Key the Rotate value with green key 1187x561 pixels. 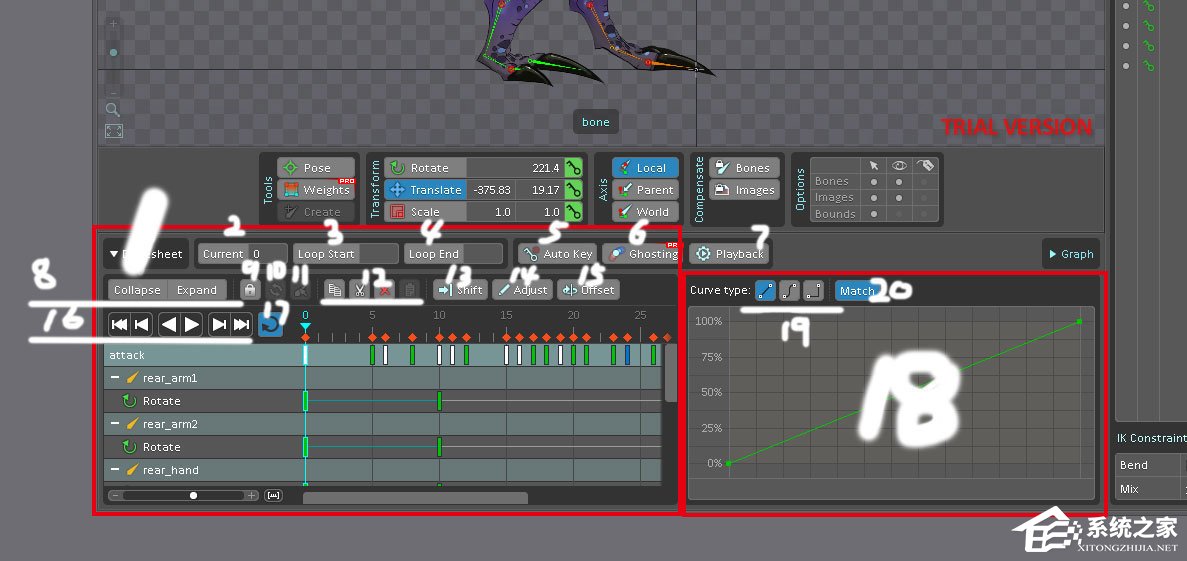tap(574, 167)
